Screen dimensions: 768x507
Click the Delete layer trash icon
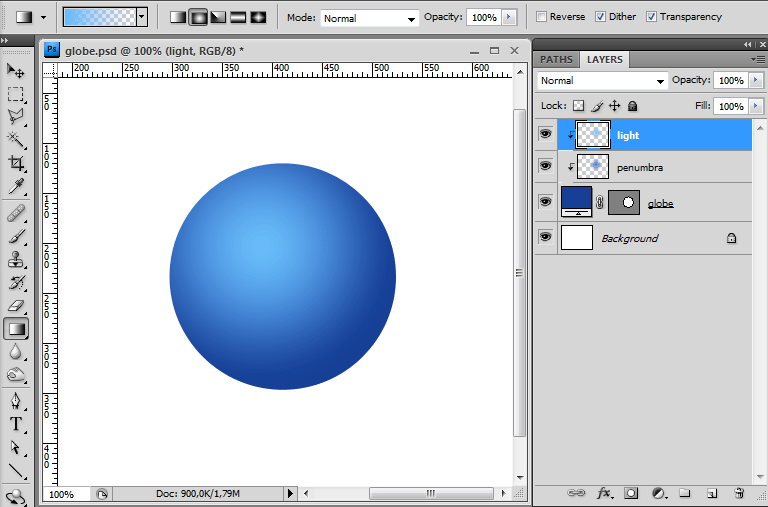739,493
